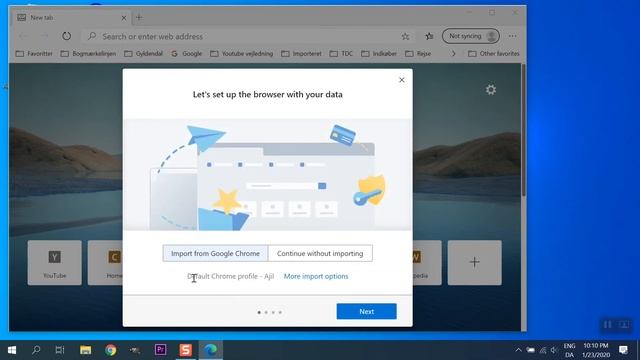Click the pause recording overlay button
The image size is (640, 360).
(607, 324)
